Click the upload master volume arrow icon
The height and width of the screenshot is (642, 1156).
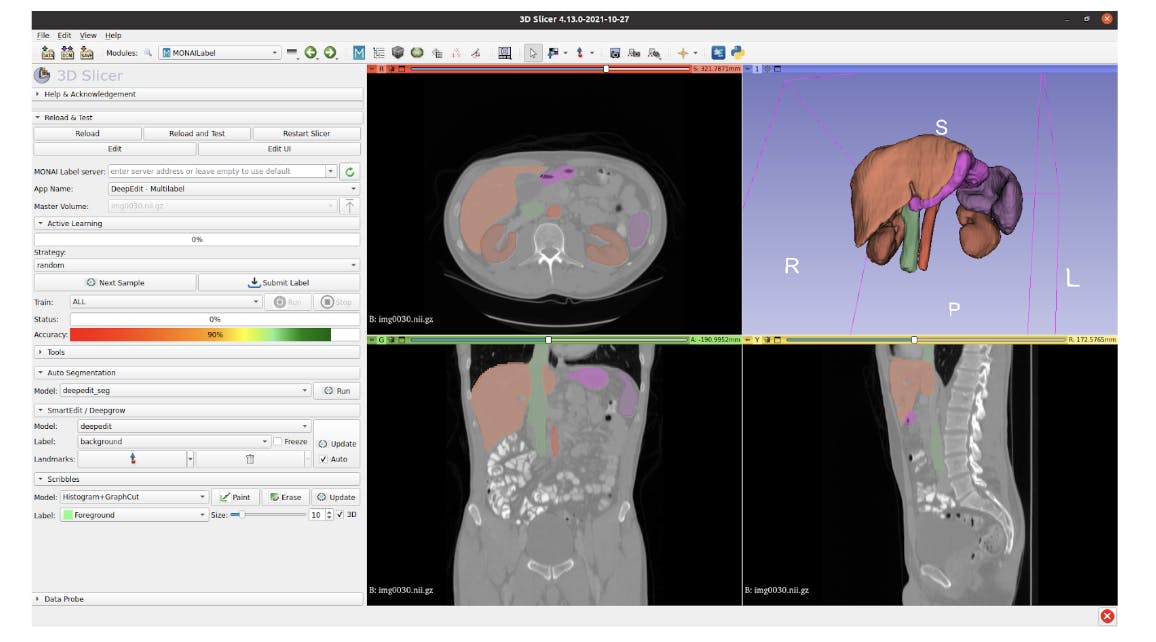tap(349, 206)
